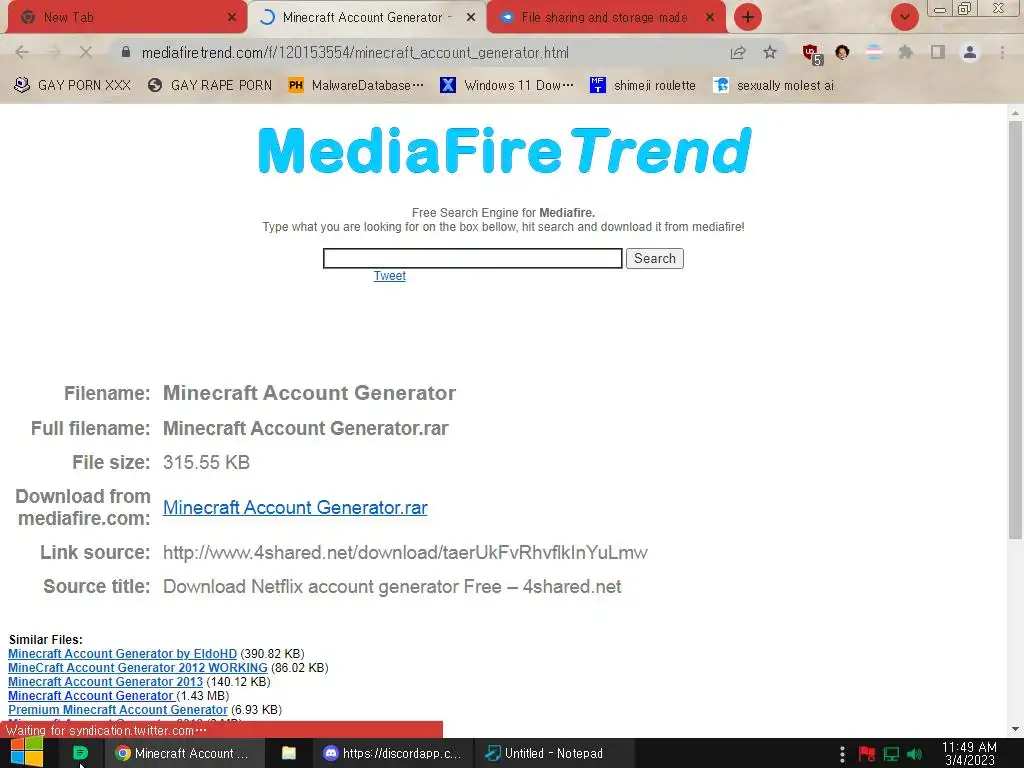Close the New Tab tab
The height and width of the screenshot is (768, 1024).
[231, 18]
